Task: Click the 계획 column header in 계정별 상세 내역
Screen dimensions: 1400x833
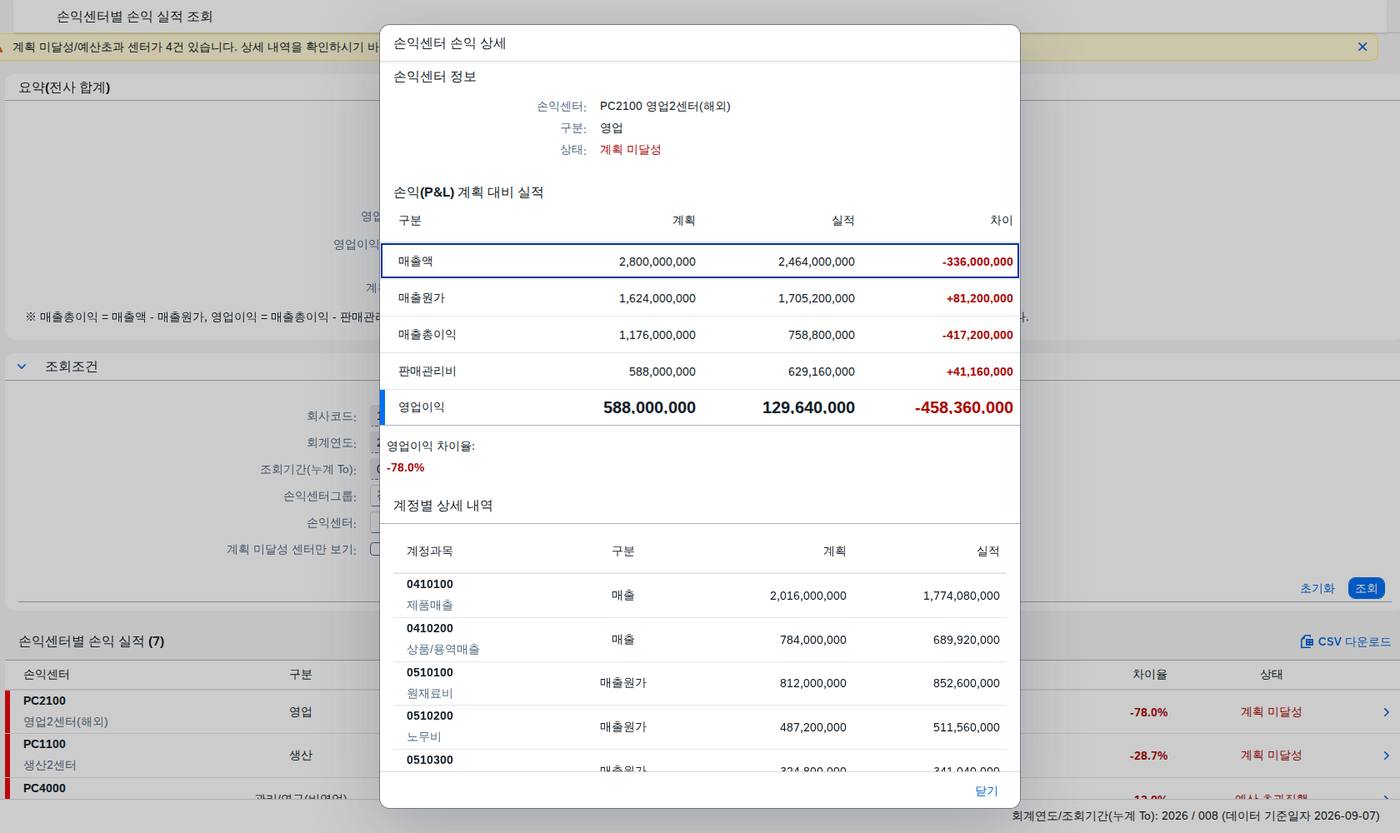Action: point(834,551)
